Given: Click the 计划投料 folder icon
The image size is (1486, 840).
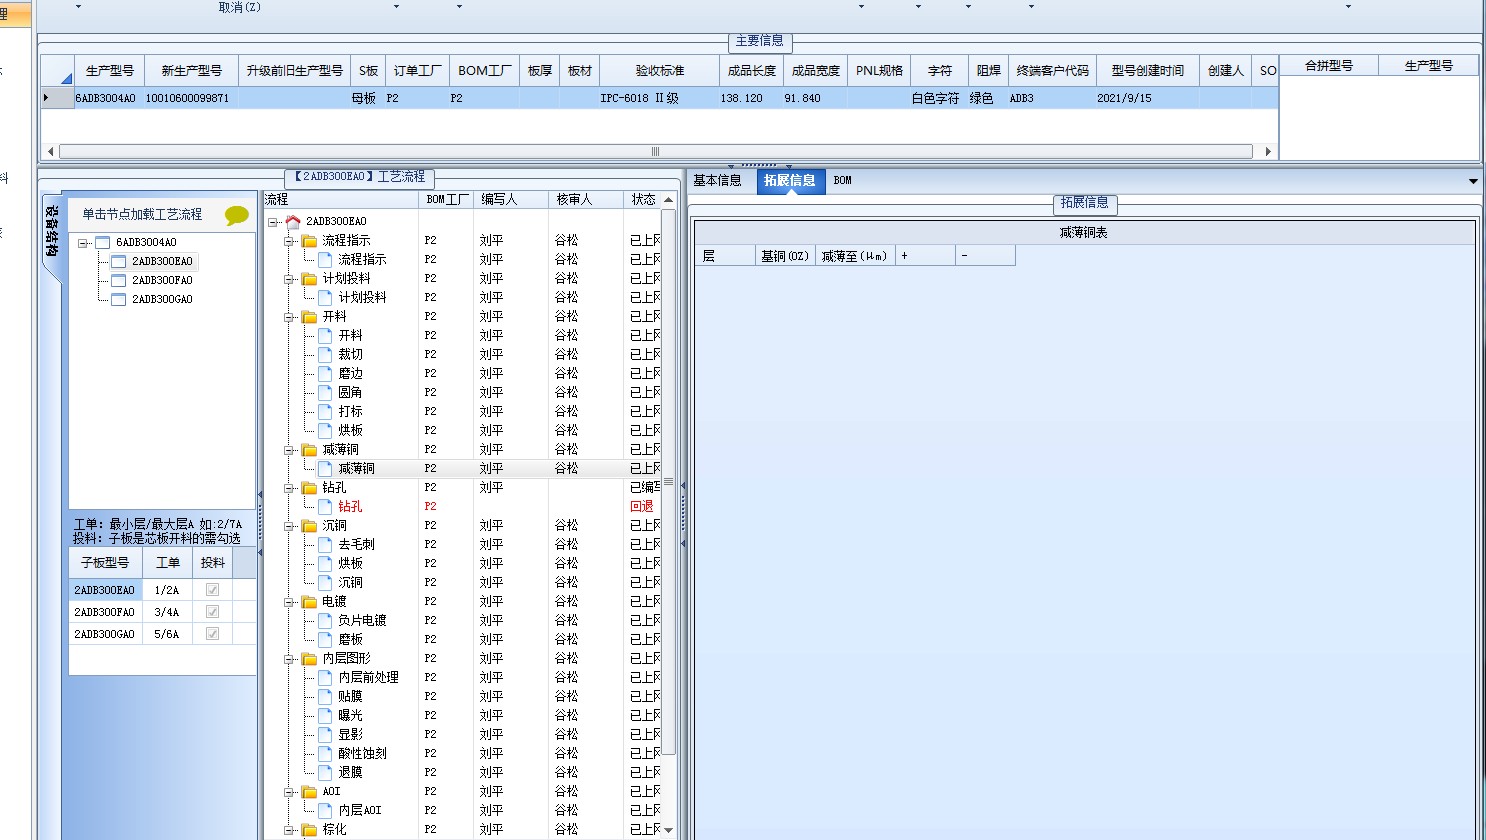Looking at the screenshot, I should pos(309,278).
